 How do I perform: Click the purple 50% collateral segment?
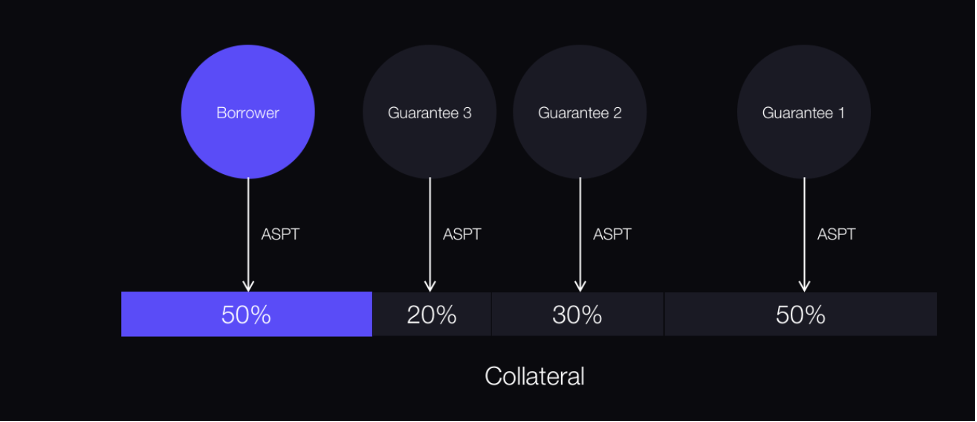pos(247,314)
